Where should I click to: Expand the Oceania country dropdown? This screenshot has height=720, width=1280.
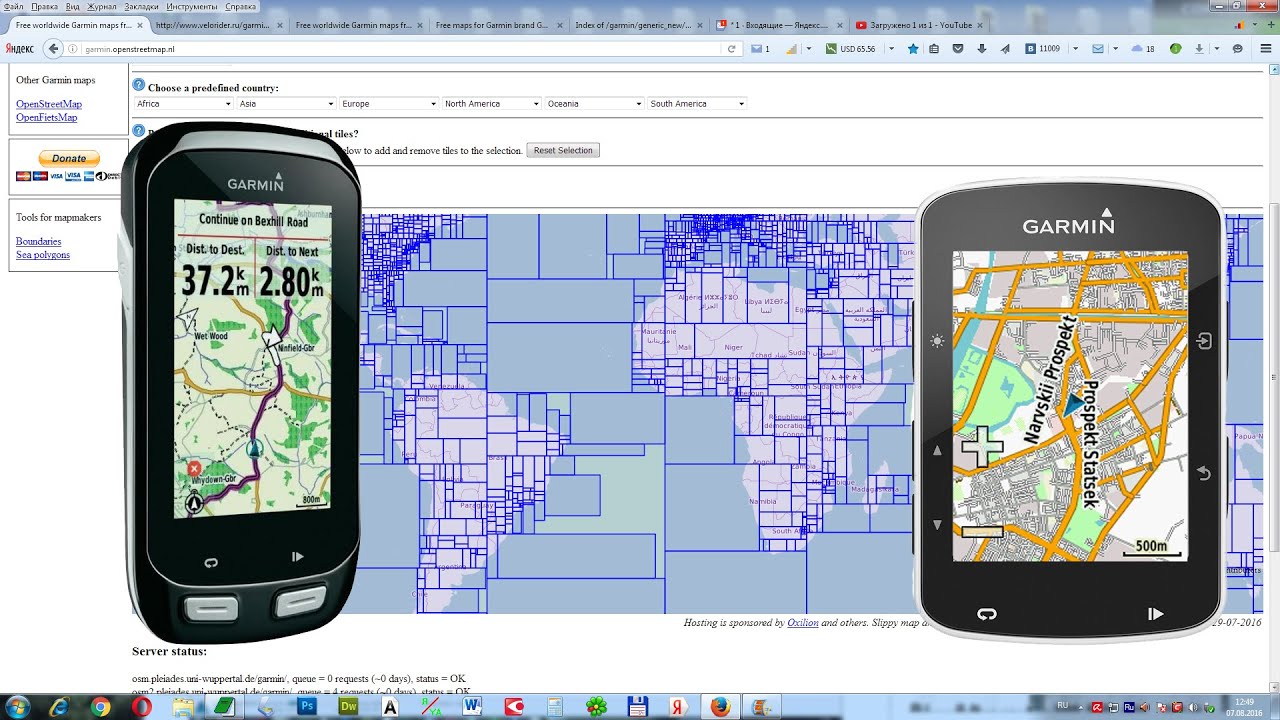(x=594, y=104)
